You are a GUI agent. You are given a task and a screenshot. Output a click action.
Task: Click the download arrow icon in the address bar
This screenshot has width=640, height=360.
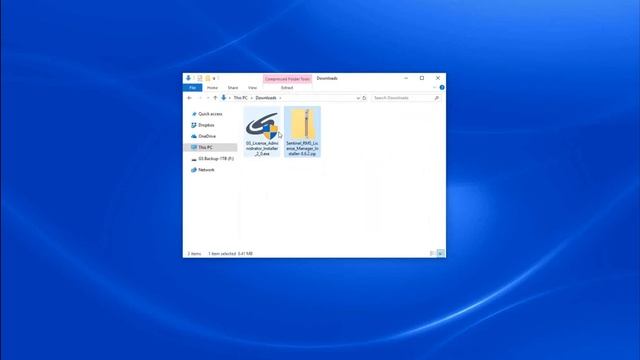[x=224, y=98]
